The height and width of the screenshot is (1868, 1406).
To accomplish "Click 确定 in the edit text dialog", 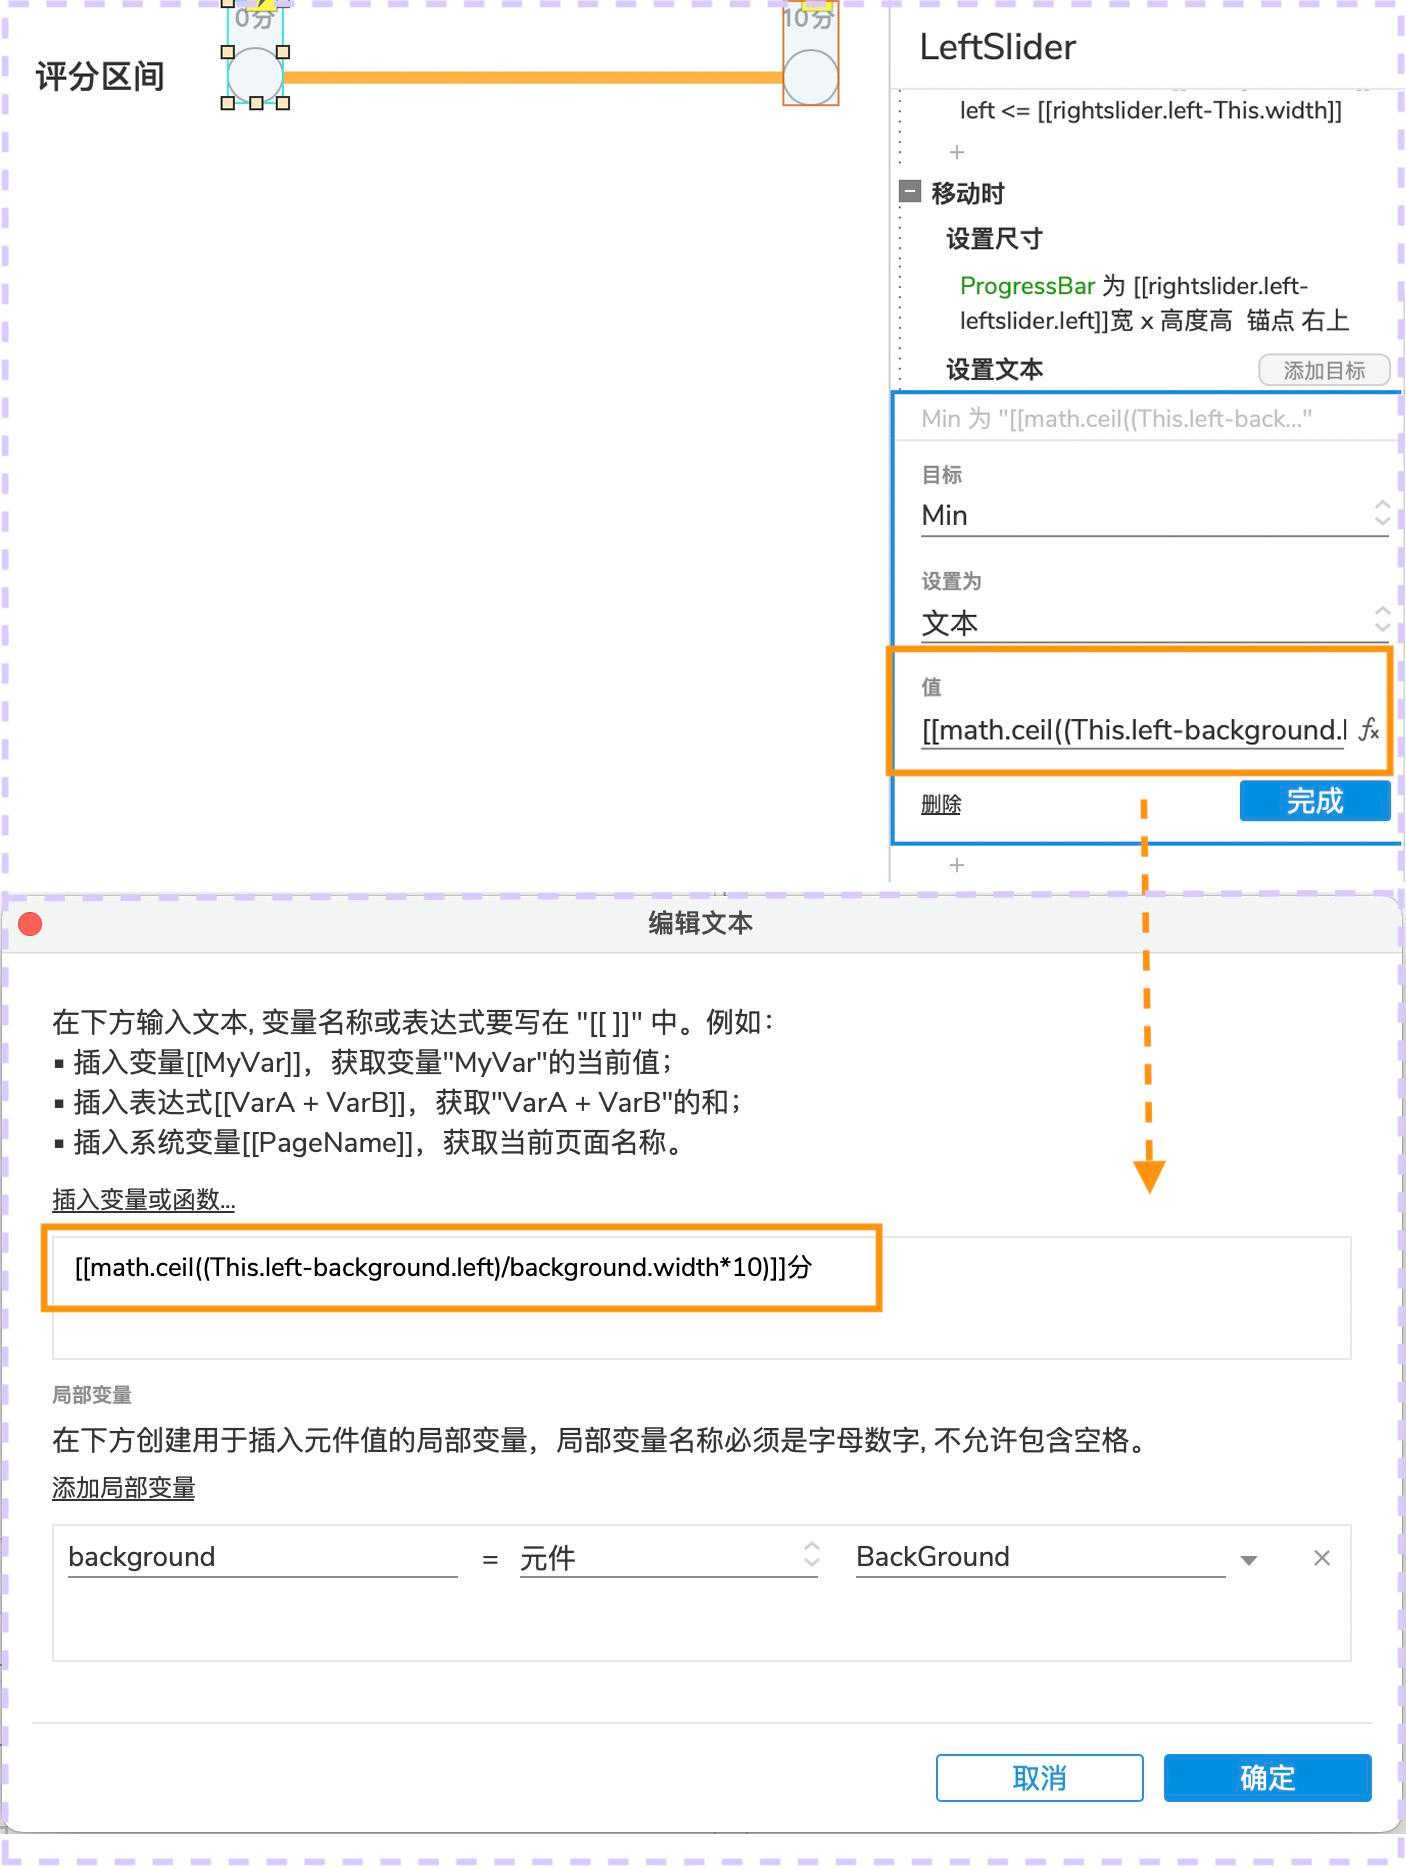I will 1267,1778.
